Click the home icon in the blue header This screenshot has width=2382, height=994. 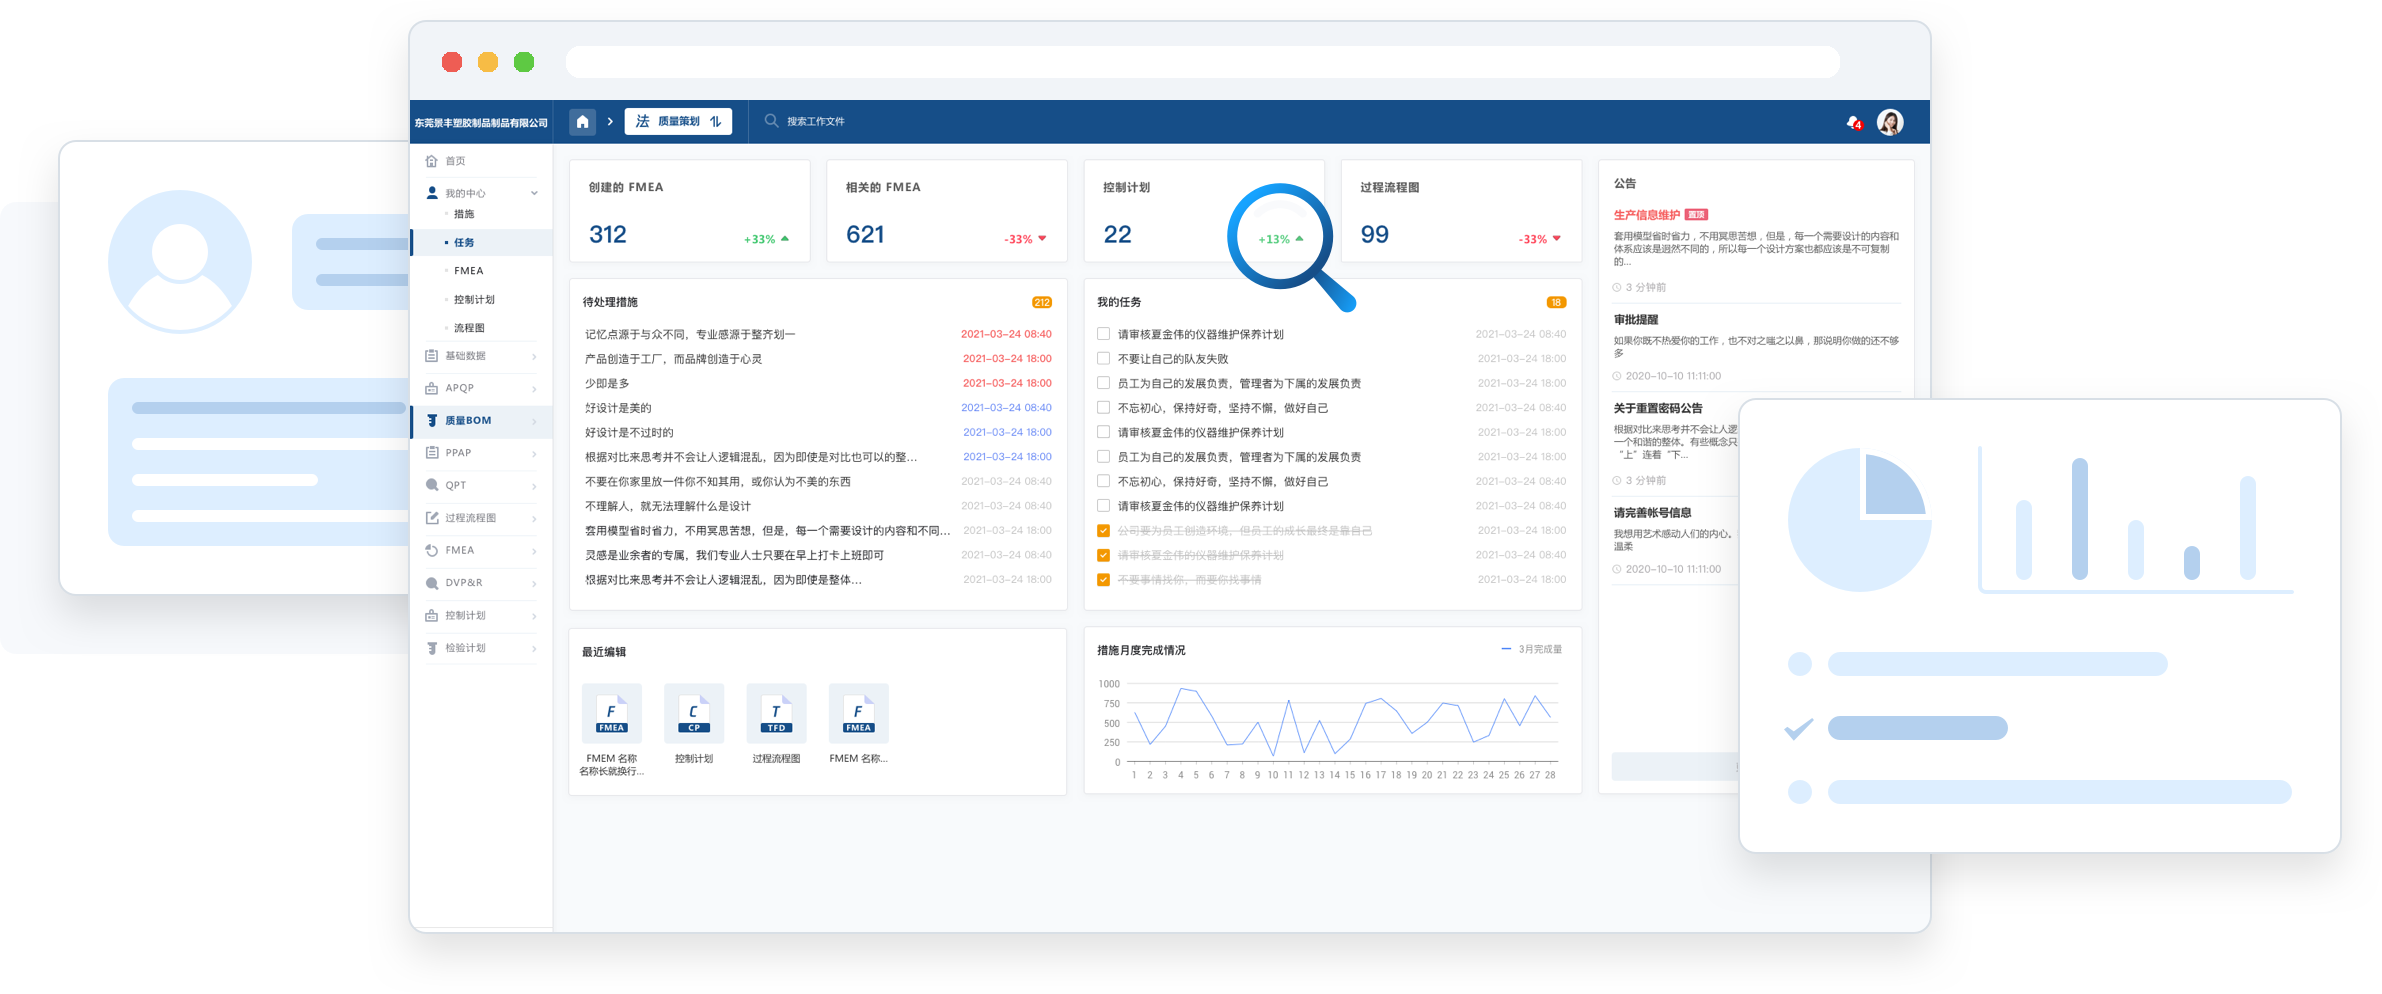click(x=582, y=121)
